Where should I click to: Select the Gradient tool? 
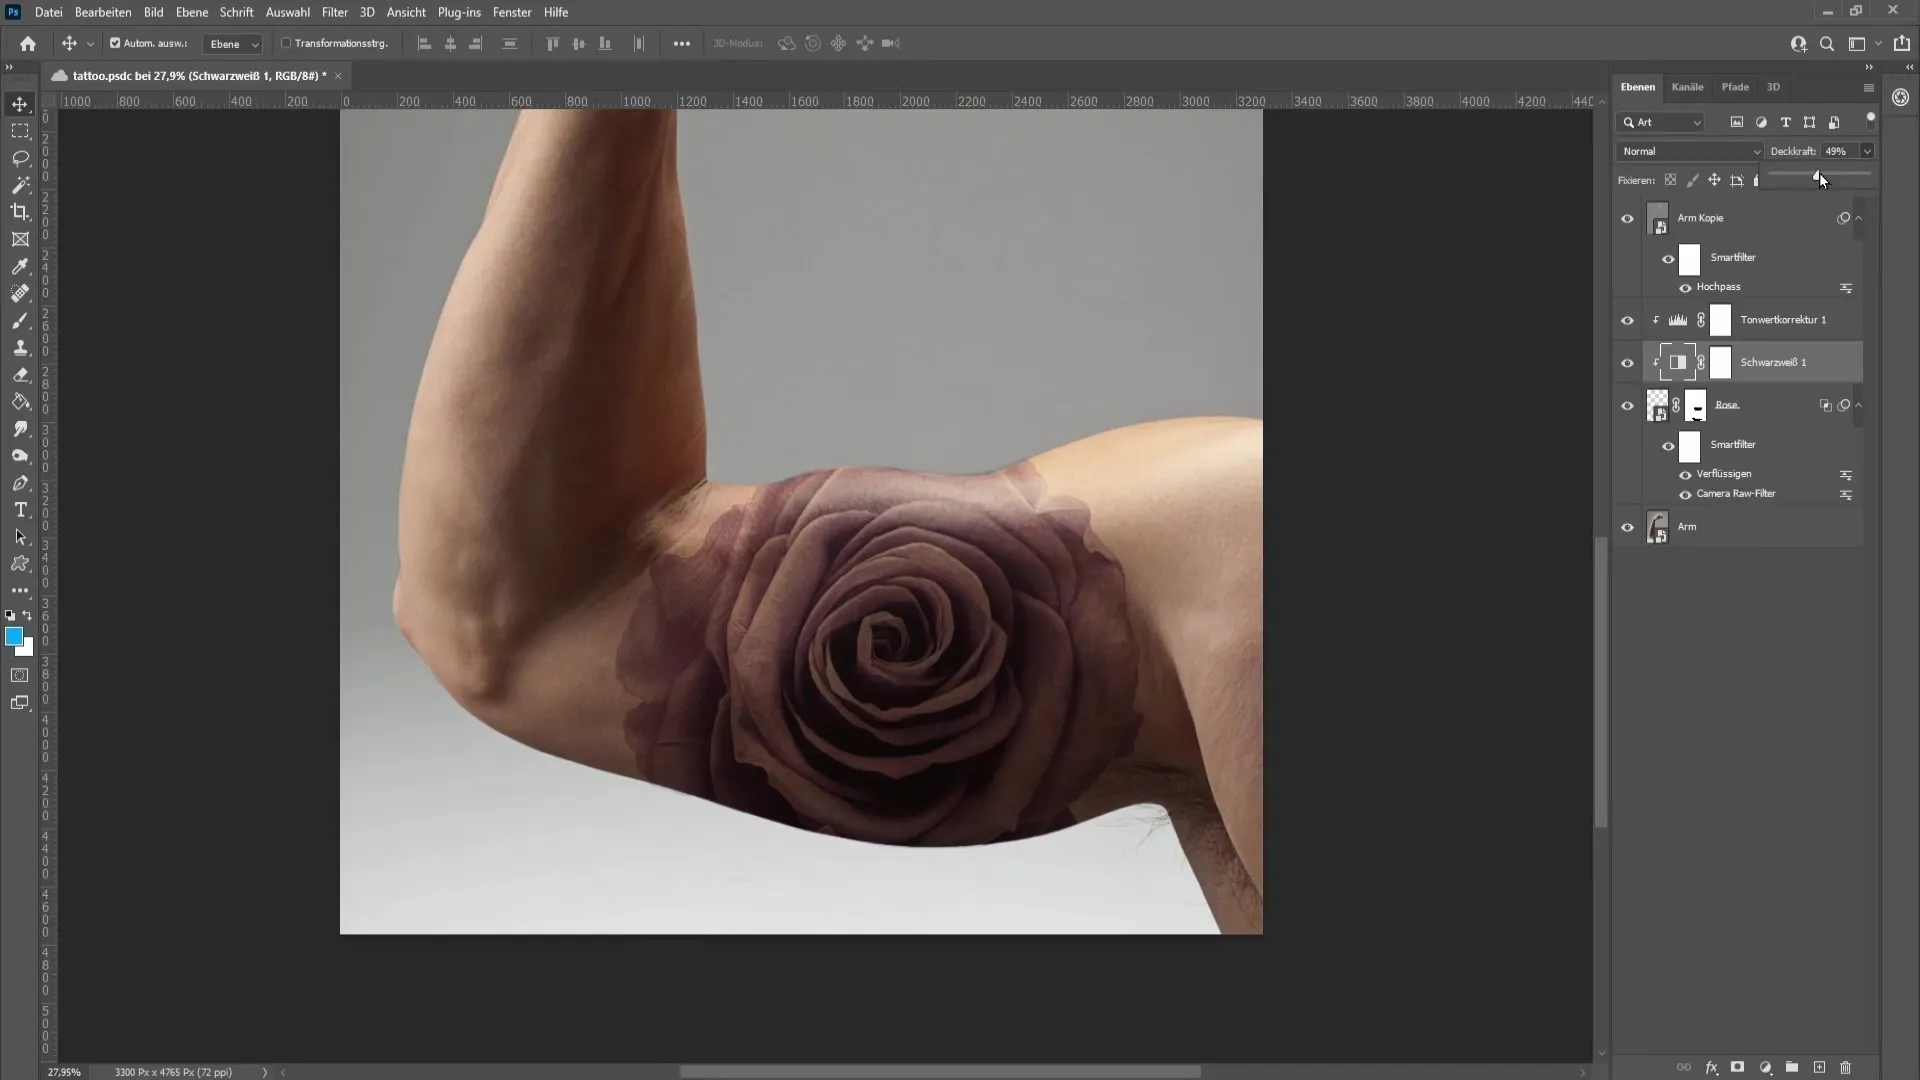[x=20, y=401]
